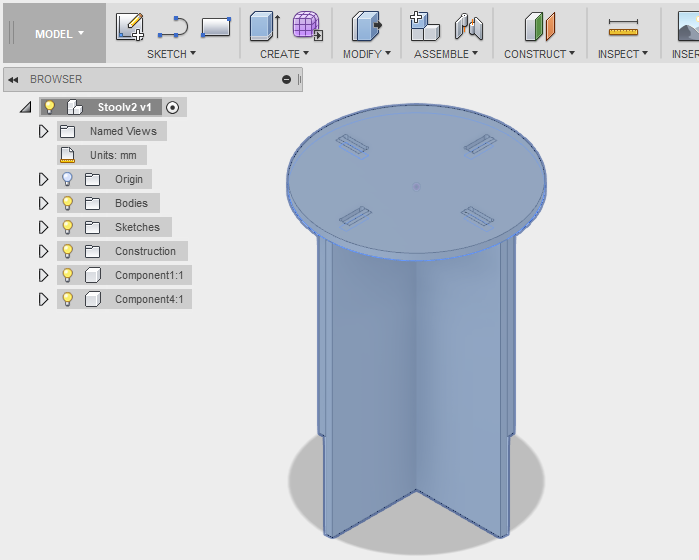
Task: Toggle Component4:1 visibility lightbulb
Action: coord(67,299)
